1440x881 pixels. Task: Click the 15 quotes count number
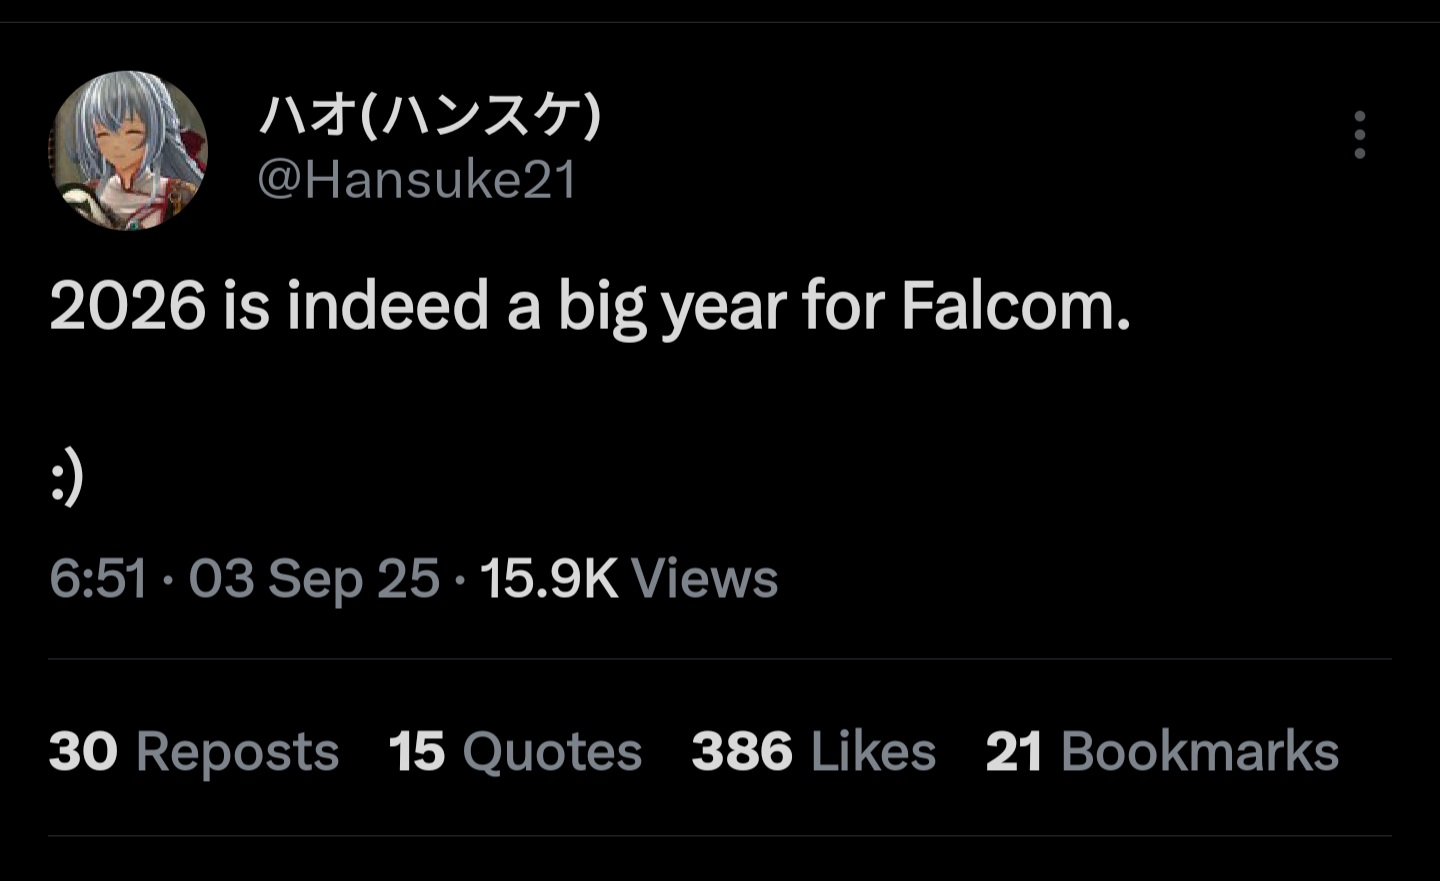tap(416, 752)
